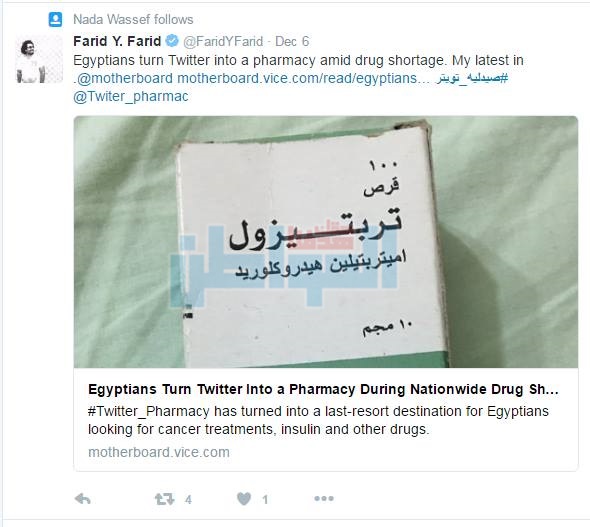The width and height of the screenshot is (590, 527).
Task: Visit the @Twiter_pharmac mention
Action: [x=131, y=97]
